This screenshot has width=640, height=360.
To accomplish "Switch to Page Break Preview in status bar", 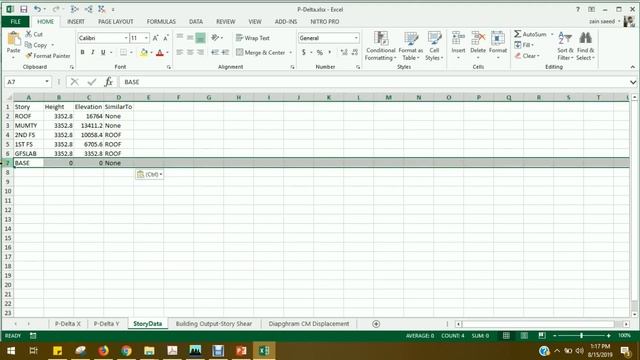I will click(x=542, y=336).
